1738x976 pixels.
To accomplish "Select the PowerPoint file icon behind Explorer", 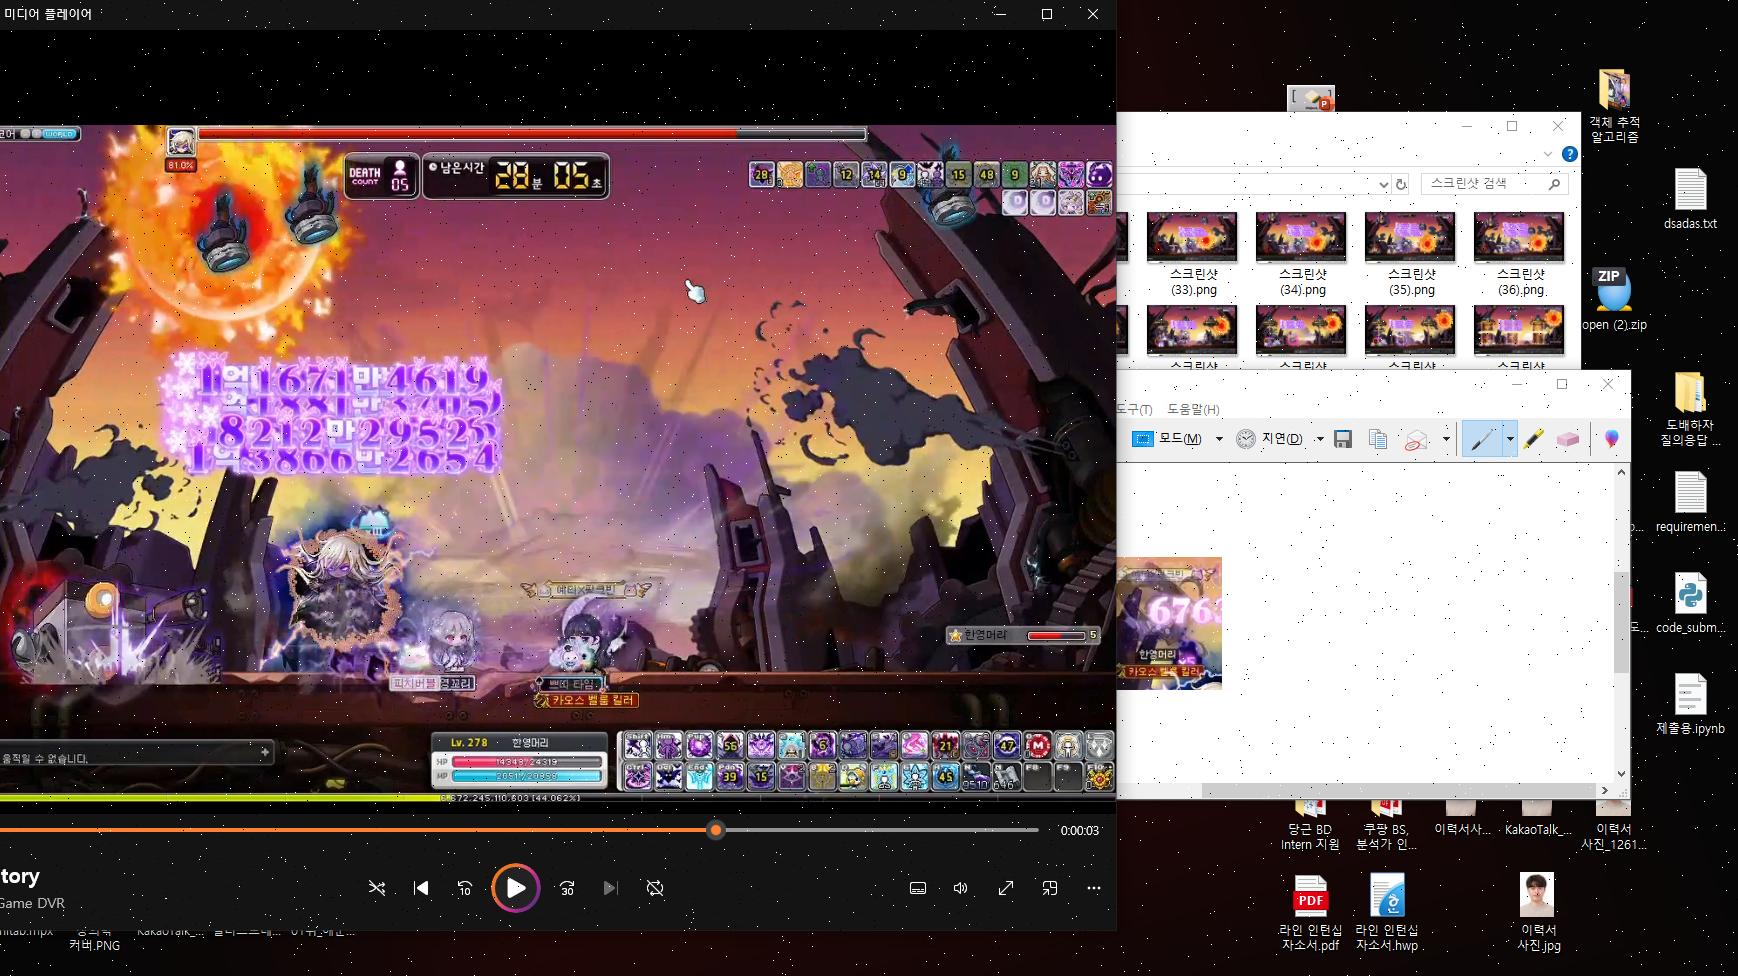I will point(1311,98).
